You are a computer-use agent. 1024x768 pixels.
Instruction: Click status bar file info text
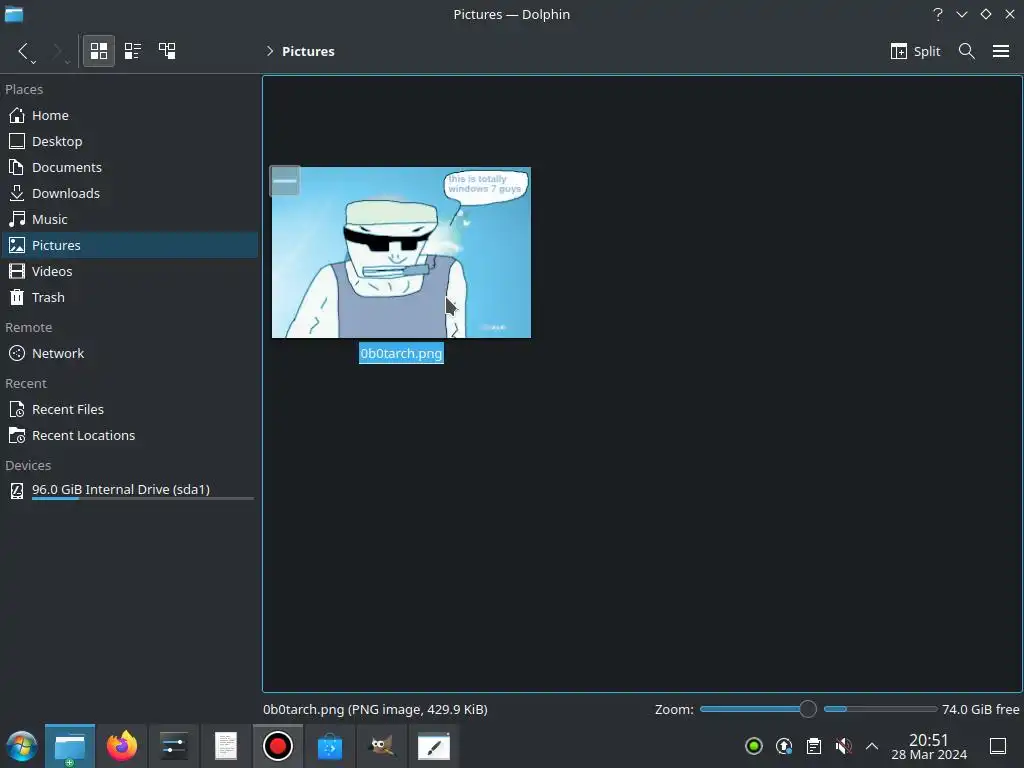pos(376,709)
